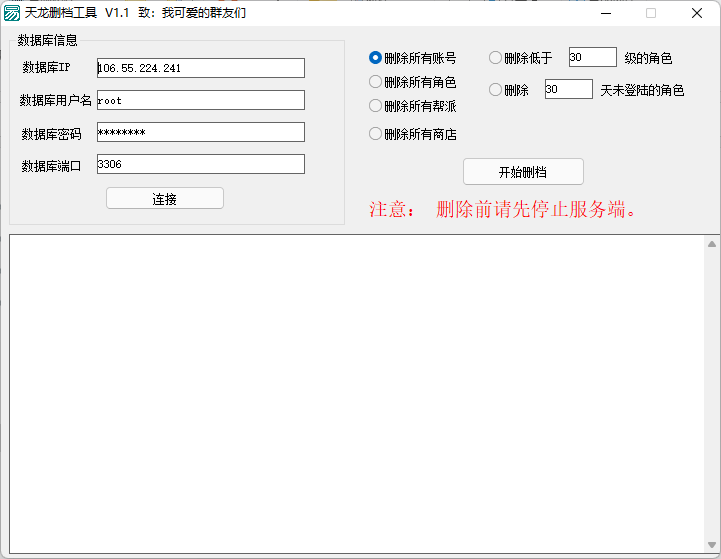Click the log scrollbar down arrow
Image resolution: width=721 pixels, height=559 pixels.
711,548
